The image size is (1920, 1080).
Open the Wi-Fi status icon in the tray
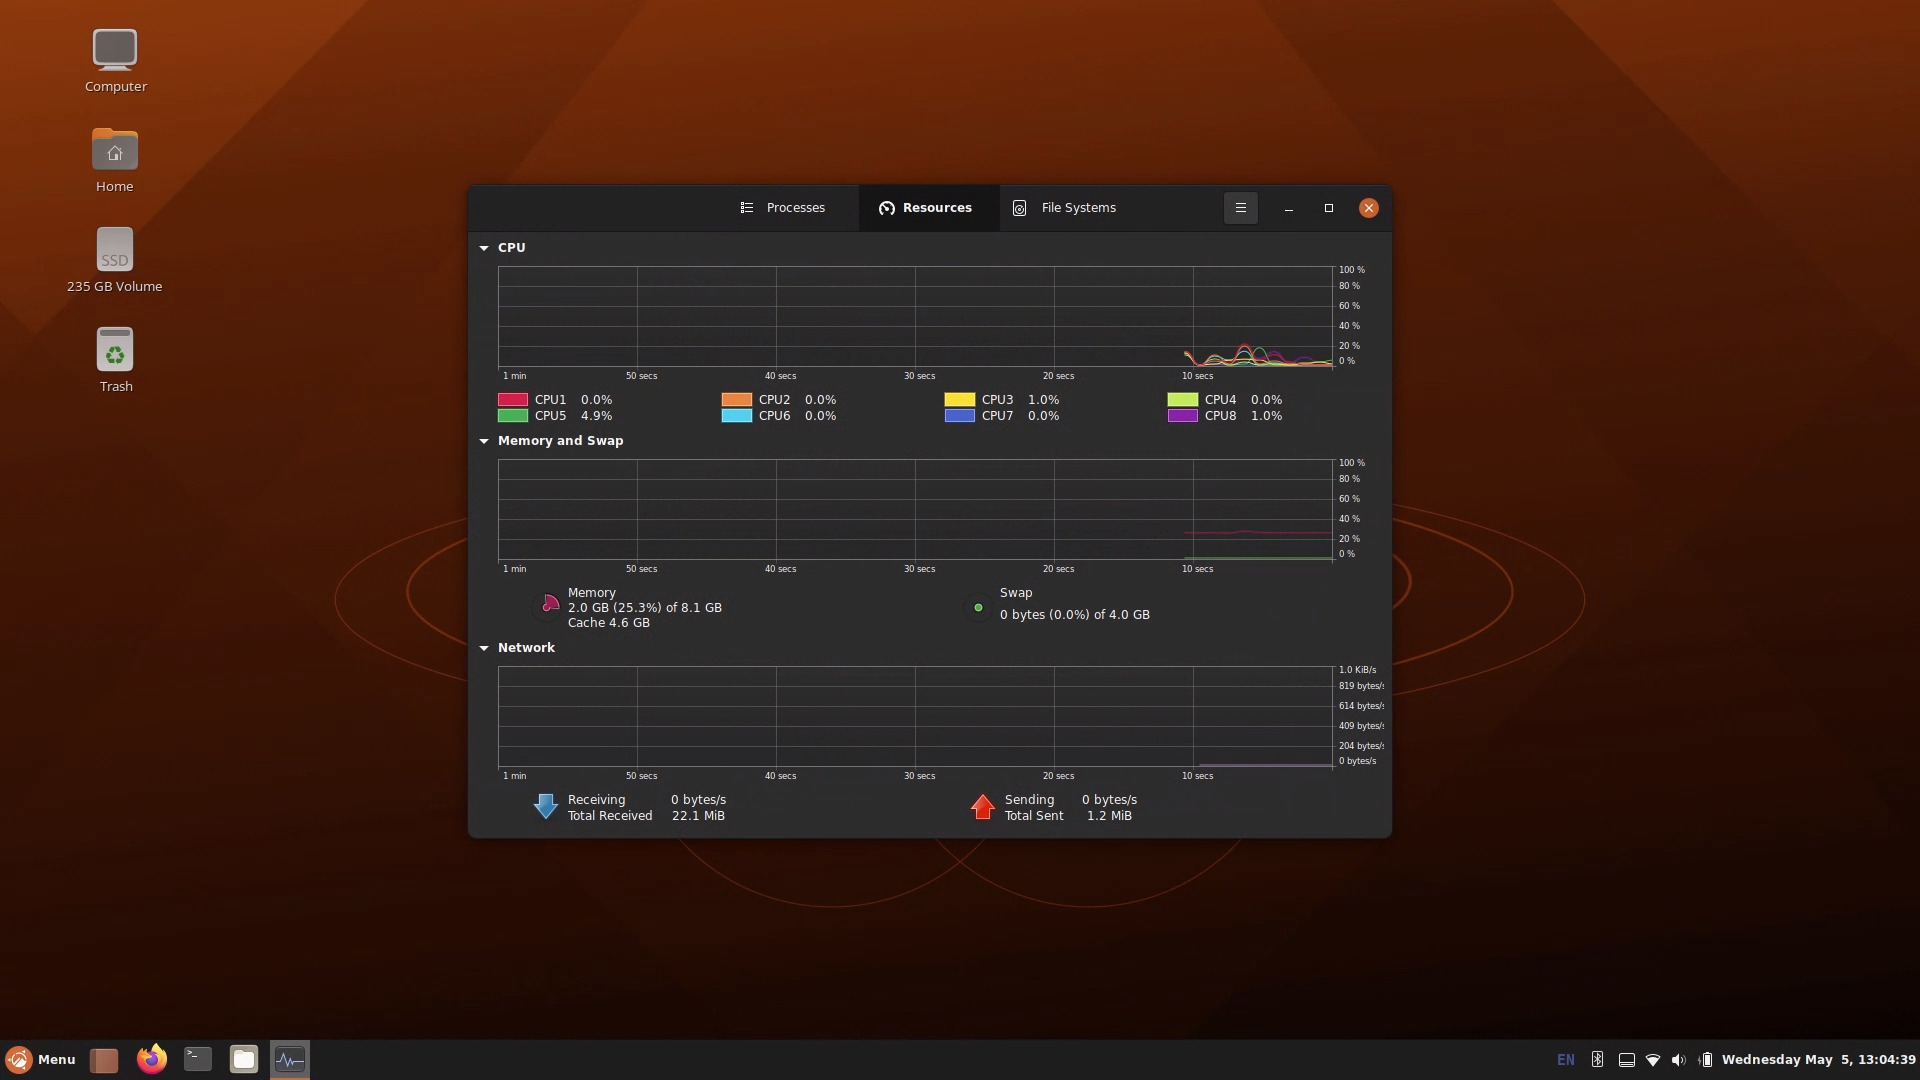pyautogui.click(x=1652, y=1059)
